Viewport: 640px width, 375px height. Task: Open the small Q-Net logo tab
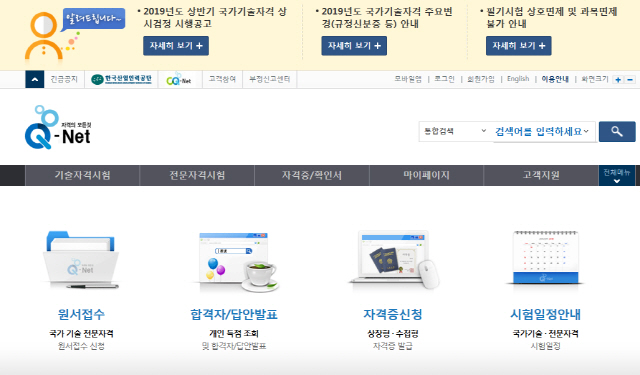[179, 79]
